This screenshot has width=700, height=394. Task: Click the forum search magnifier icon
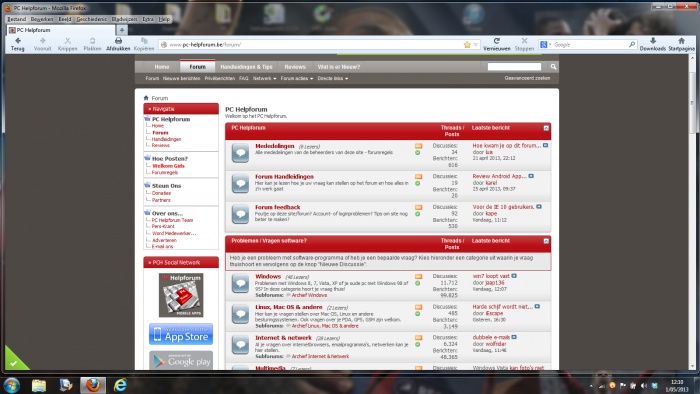553,67
